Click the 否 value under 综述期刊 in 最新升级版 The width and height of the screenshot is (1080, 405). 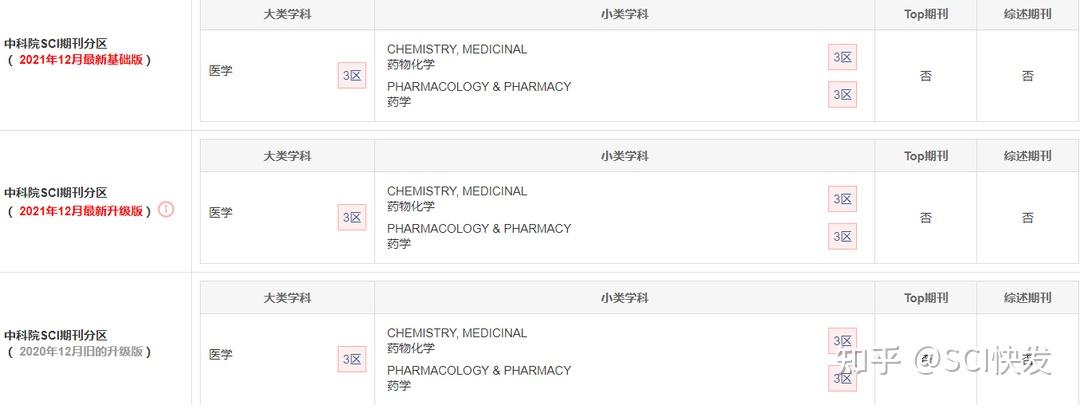point(1027,218)
